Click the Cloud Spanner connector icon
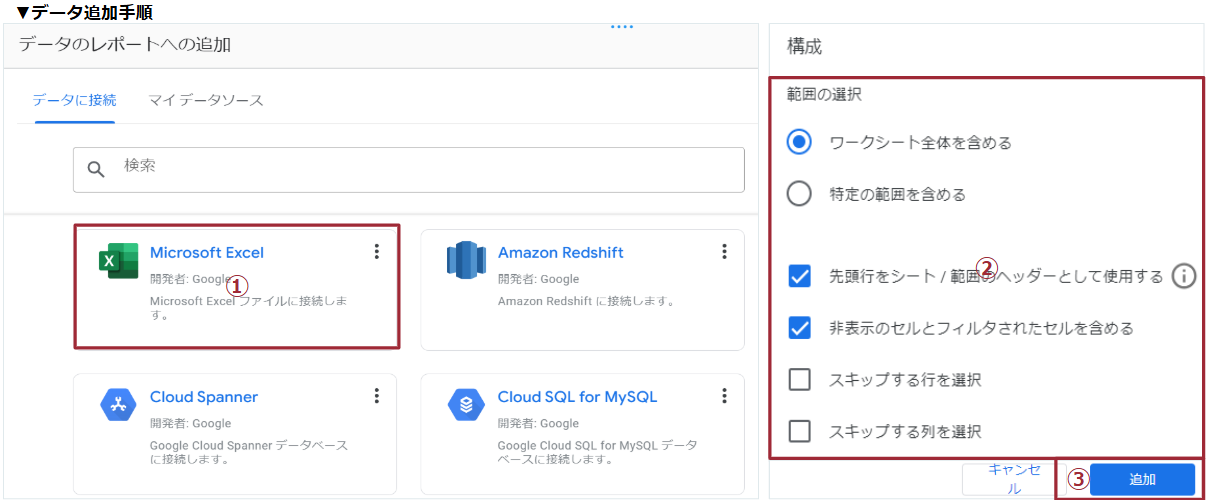 coord(118,405)
